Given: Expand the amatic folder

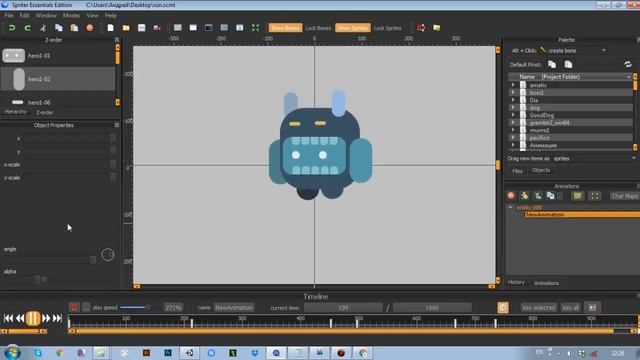Looking at the screenshot, I should click(x=513, y=85).
